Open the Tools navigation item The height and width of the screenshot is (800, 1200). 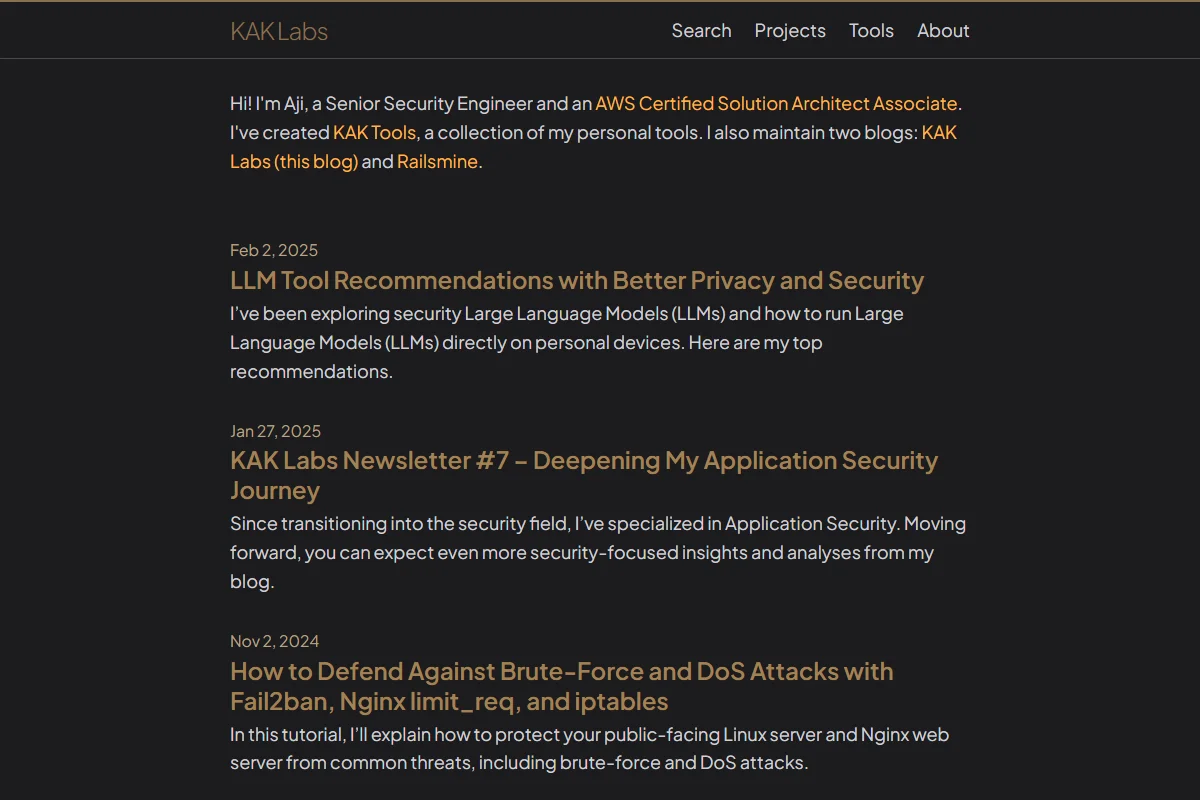[x=871, y=31]
